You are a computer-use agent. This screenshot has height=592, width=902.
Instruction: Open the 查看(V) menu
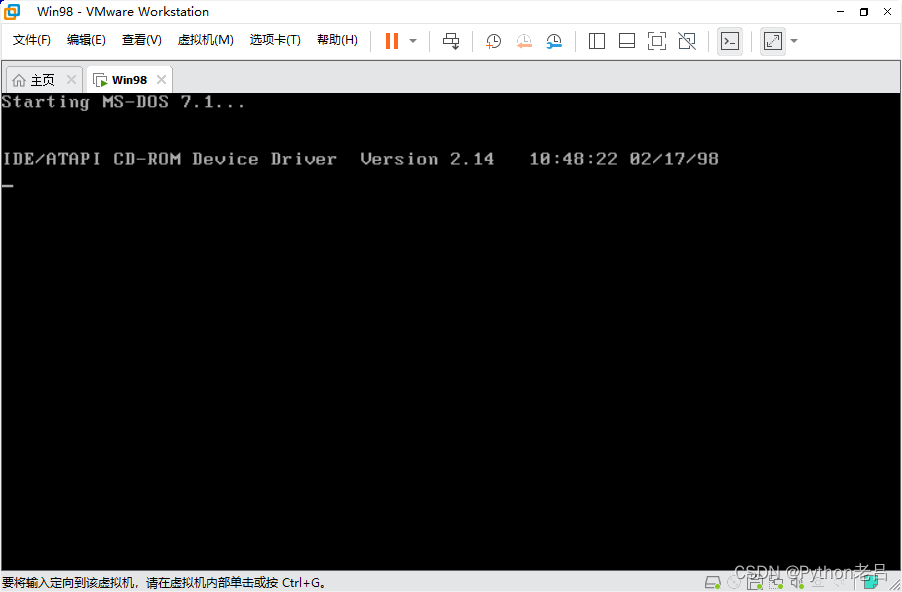click(142, 40)
